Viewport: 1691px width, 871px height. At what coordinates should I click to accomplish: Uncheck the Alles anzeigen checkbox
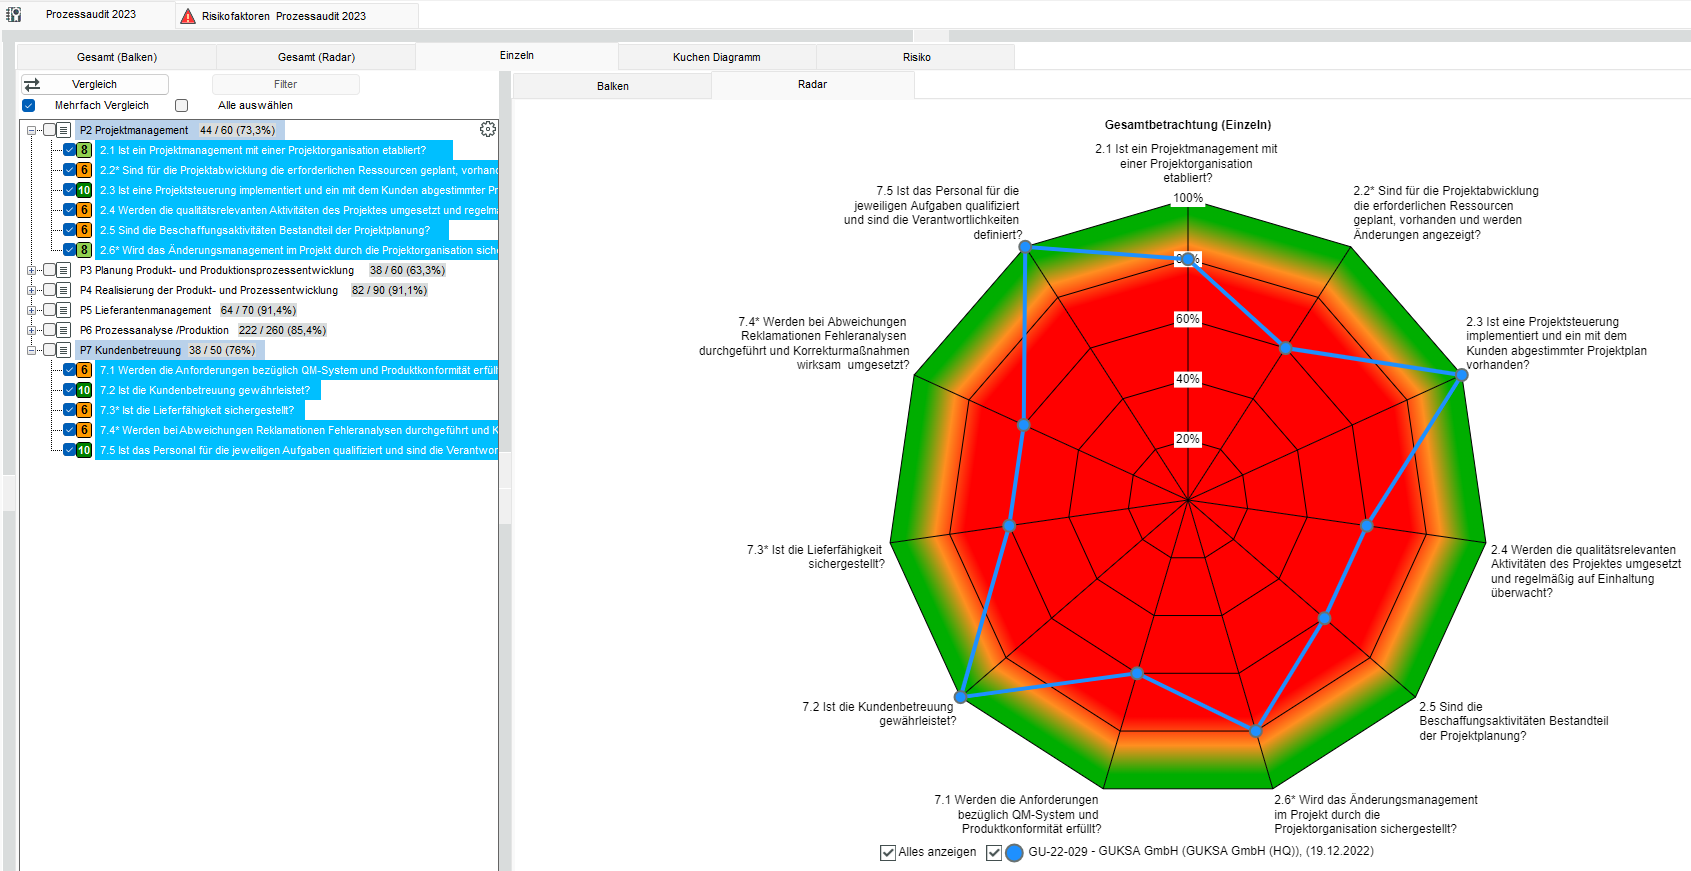tap(887, 852)
